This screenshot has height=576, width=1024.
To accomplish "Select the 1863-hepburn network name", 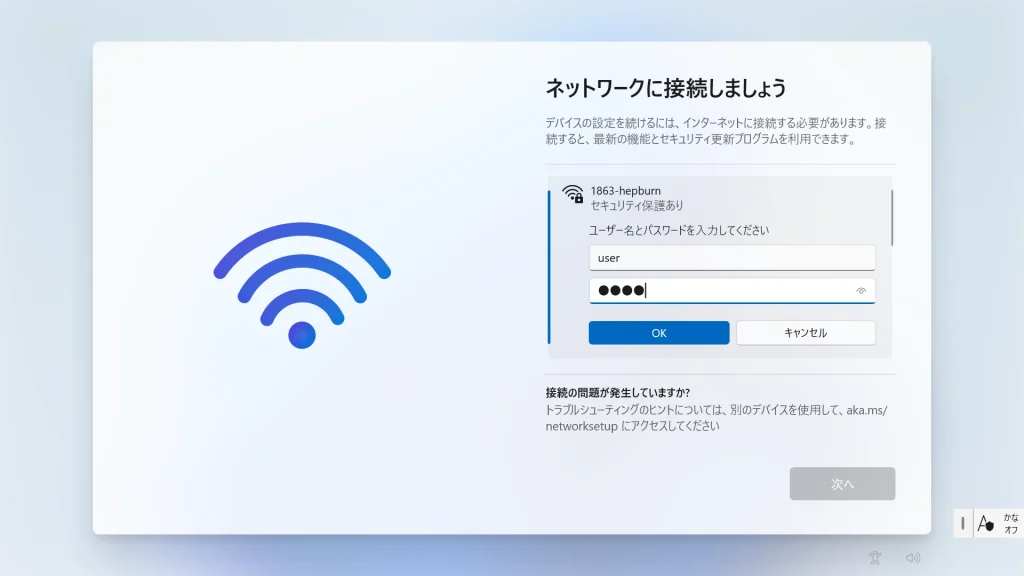I will coord(626,191).
